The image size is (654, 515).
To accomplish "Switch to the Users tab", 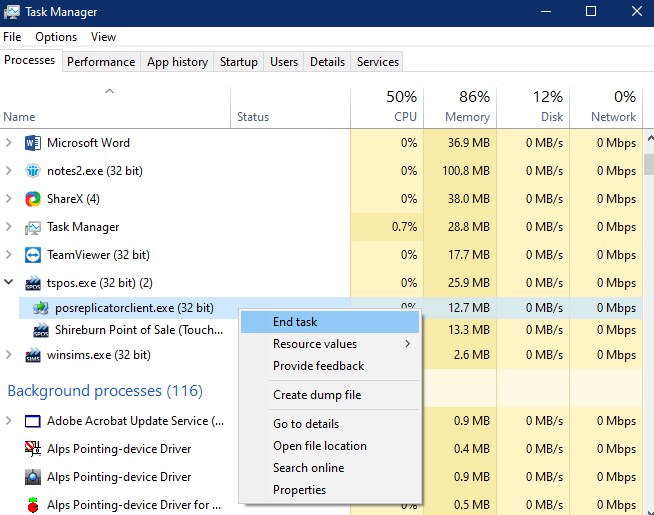I will pyautogui.click(x=284, y=62).
